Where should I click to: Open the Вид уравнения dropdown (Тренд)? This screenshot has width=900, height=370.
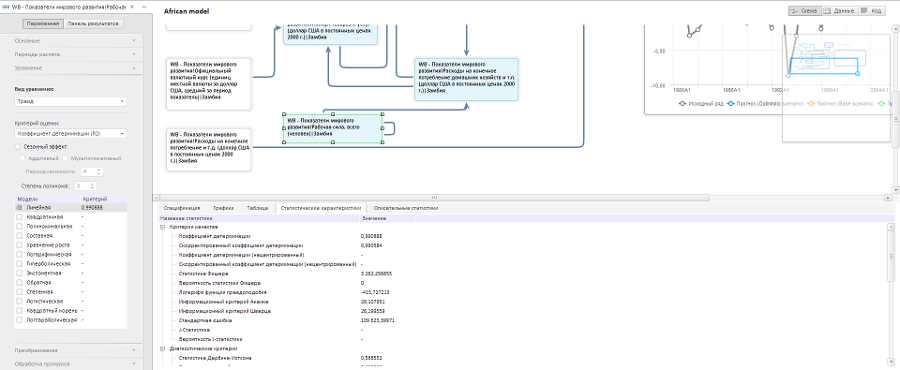71,102
